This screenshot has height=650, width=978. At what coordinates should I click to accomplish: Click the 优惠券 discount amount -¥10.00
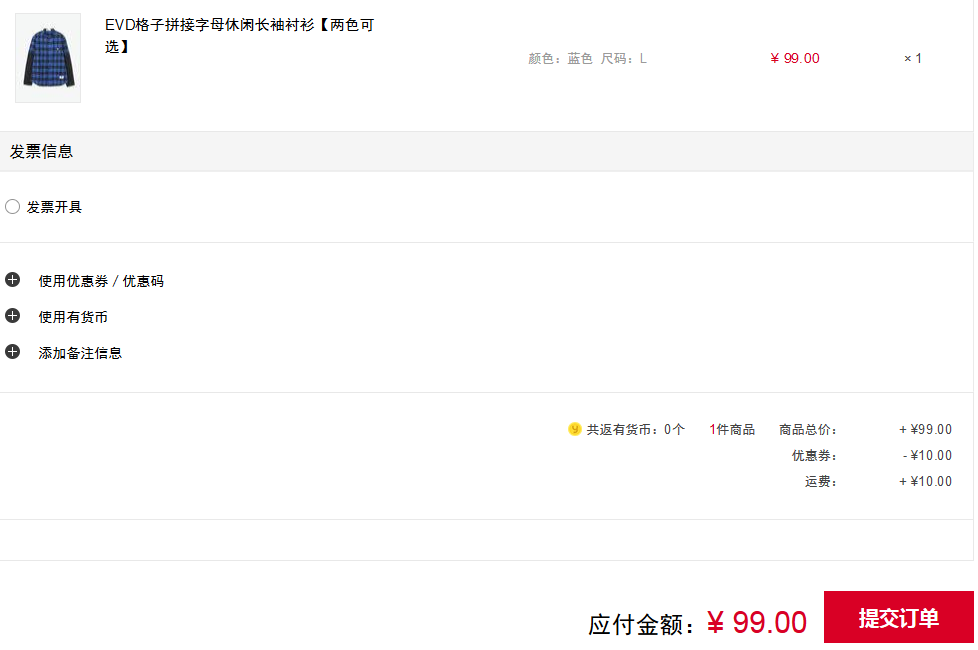pos(927,456)
